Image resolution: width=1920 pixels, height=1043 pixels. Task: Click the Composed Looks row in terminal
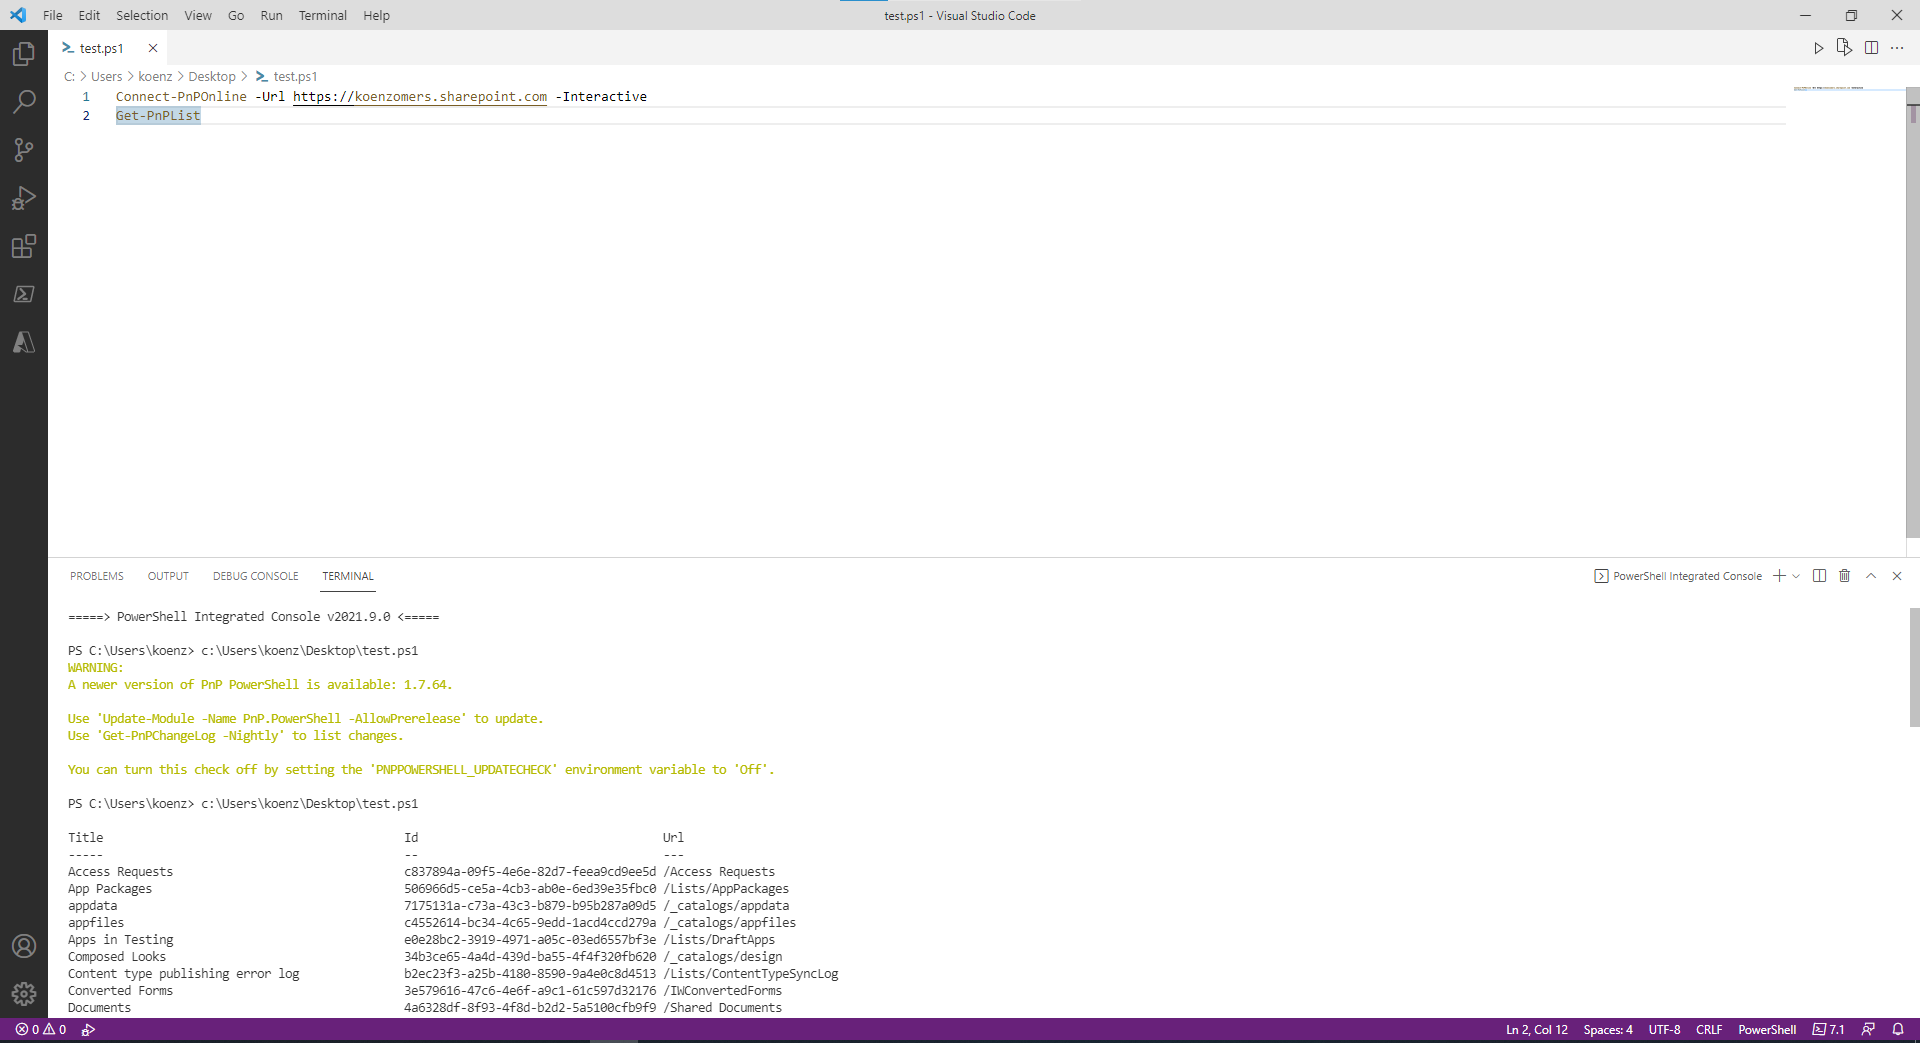(425, 957)
